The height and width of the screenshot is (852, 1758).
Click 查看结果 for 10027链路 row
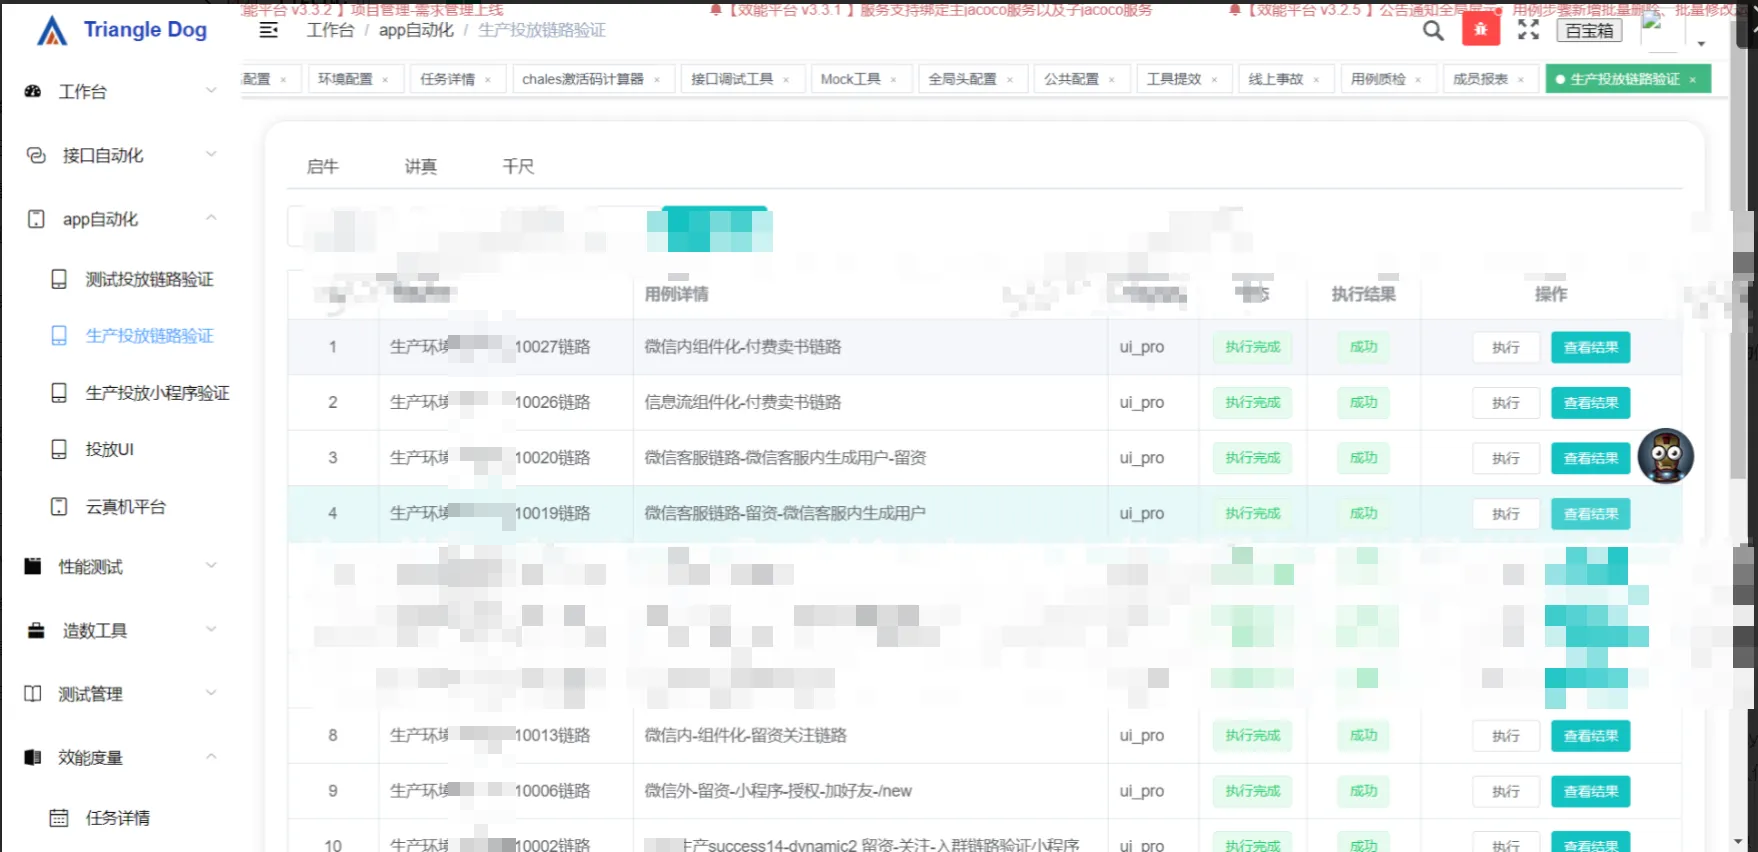[1590, 347]
